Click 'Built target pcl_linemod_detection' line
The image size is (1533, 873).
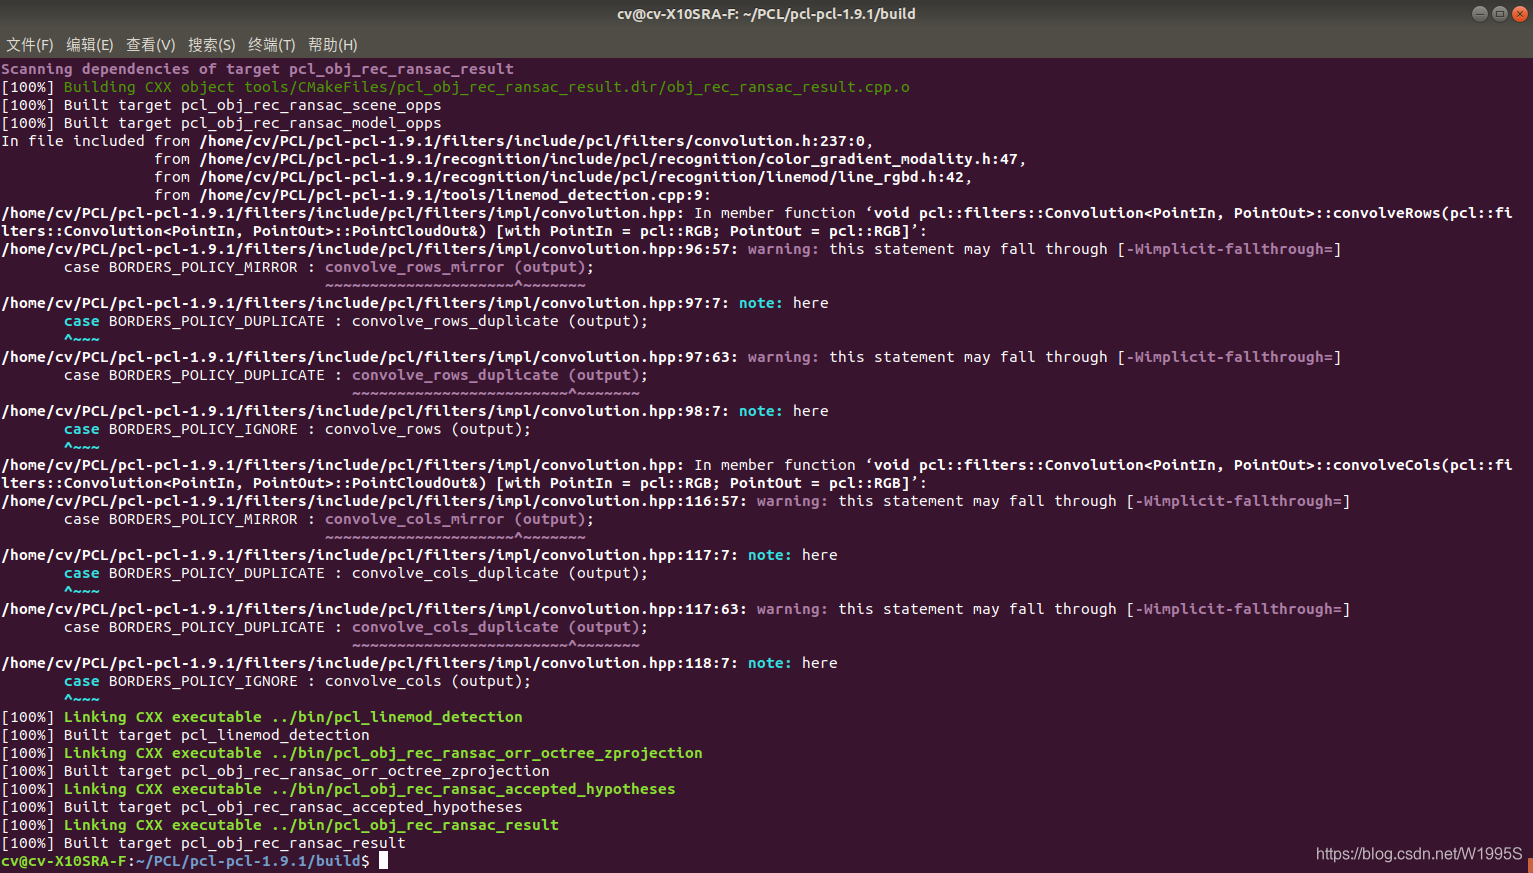(186, 735)
